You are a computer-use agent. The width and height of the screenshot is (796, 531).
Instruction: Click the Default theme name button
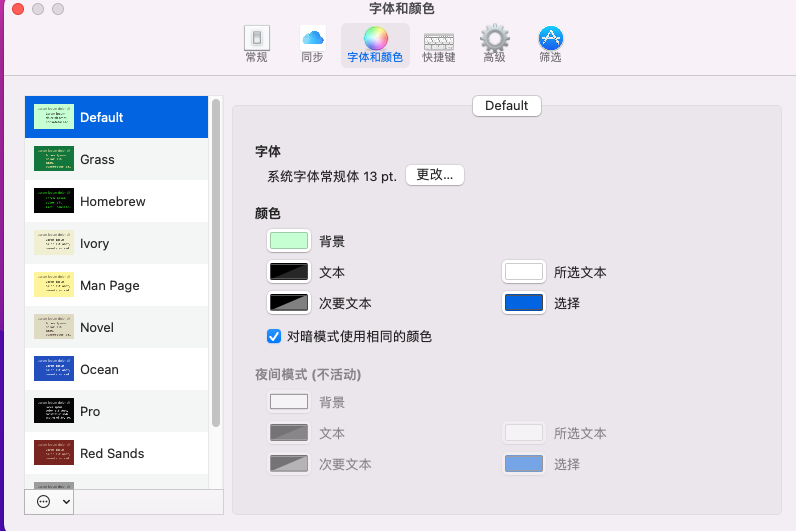point(506,106)
